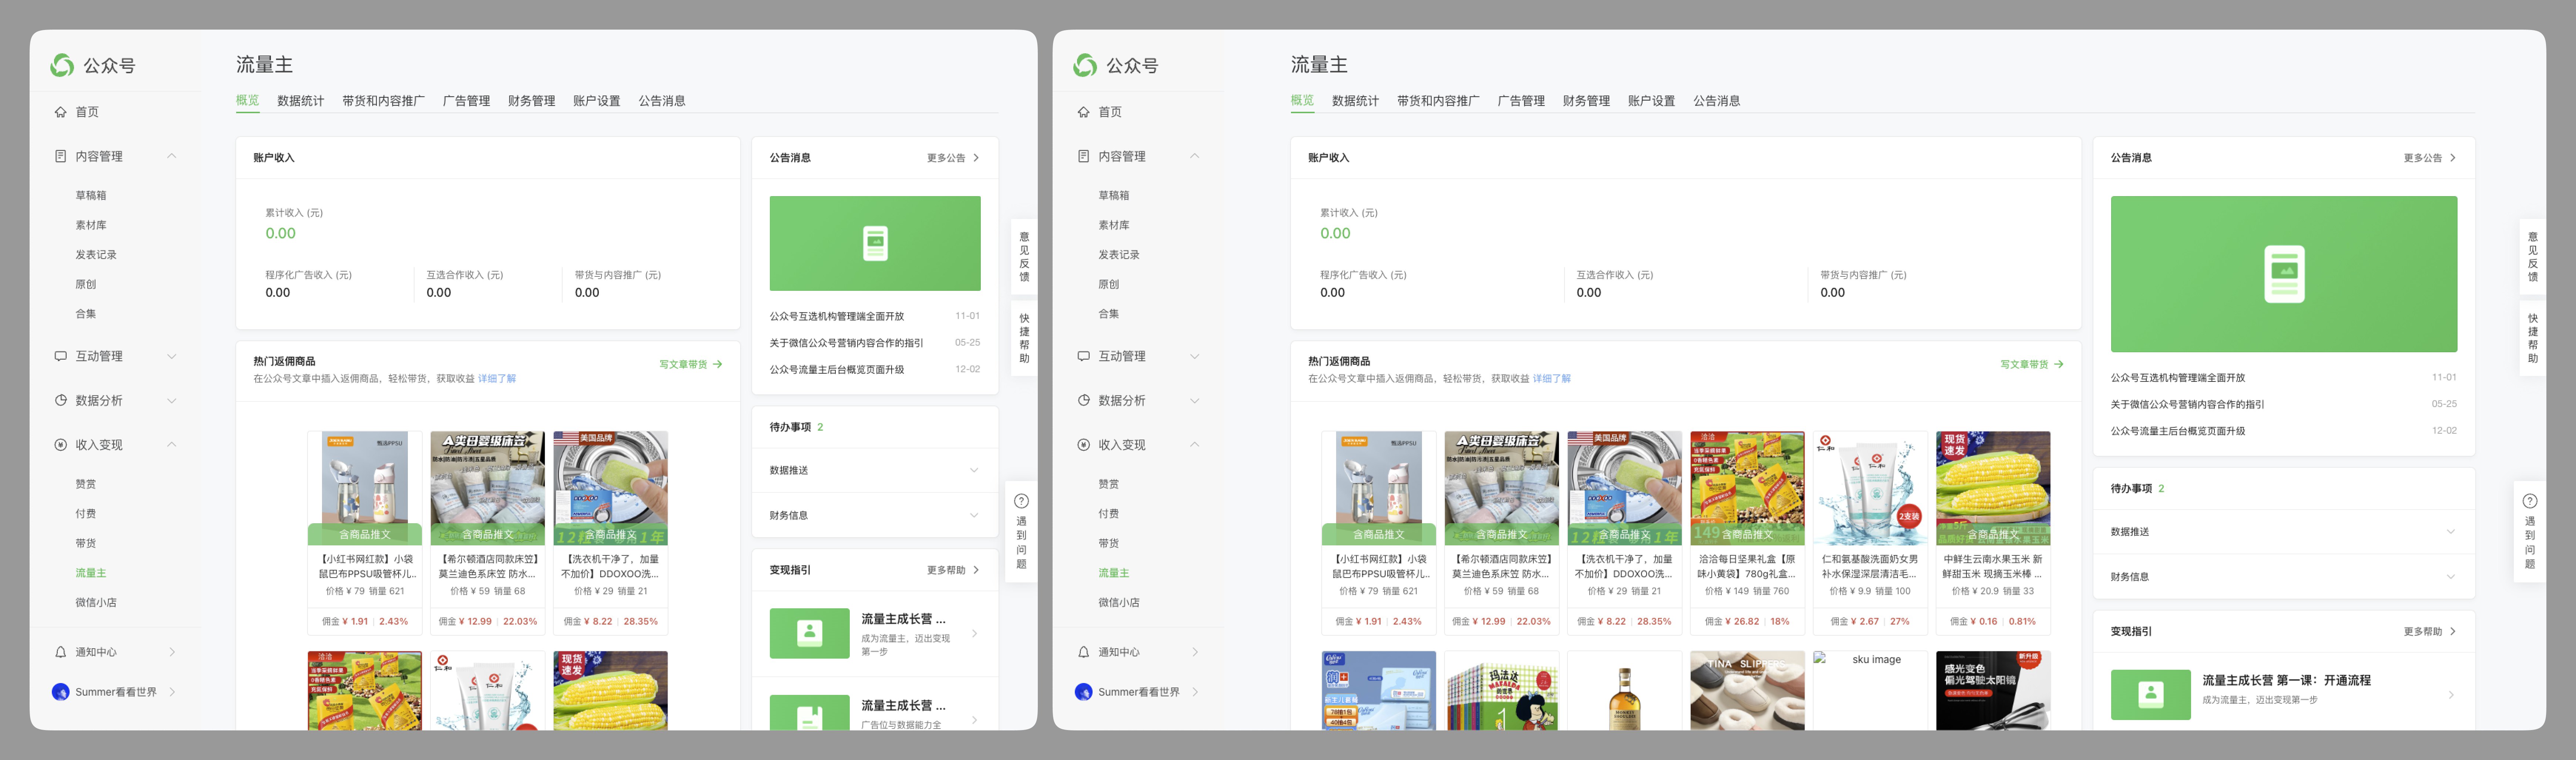Click the 公众号 logo in the left window
This screenshot has height=760, width=2576.
tap(62, 65)
